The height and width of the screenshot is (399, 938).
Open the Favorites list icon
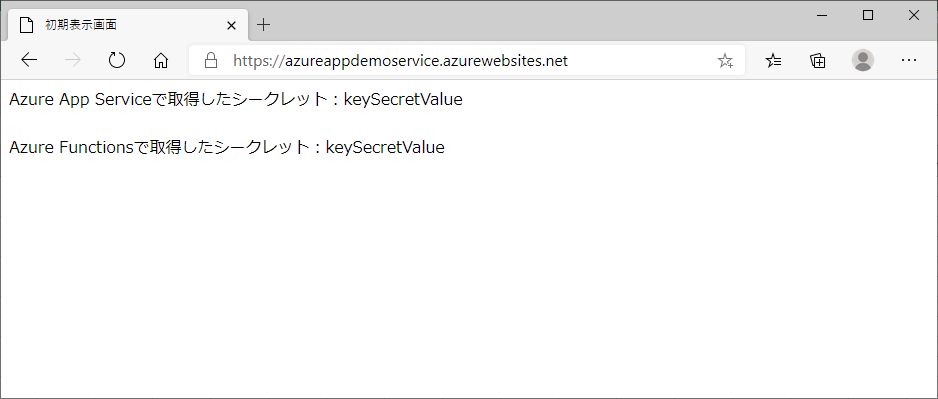click(x=773, y=60)
